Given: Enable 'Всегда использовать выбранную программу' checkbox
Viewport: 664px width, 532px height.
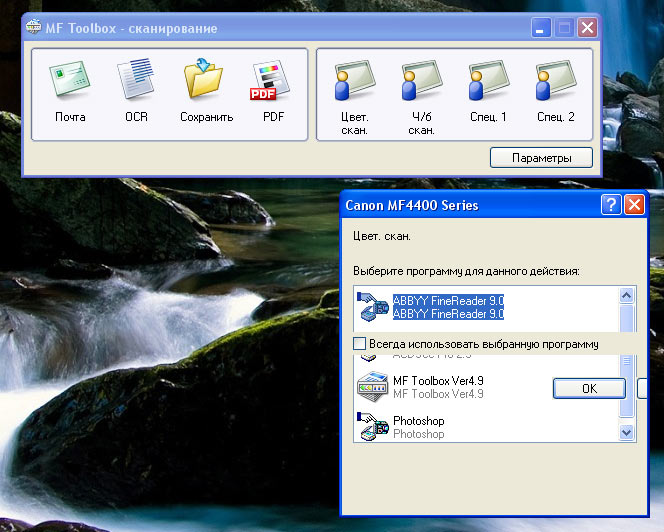Looking at the screenshot, I should [x=360, y=344].
